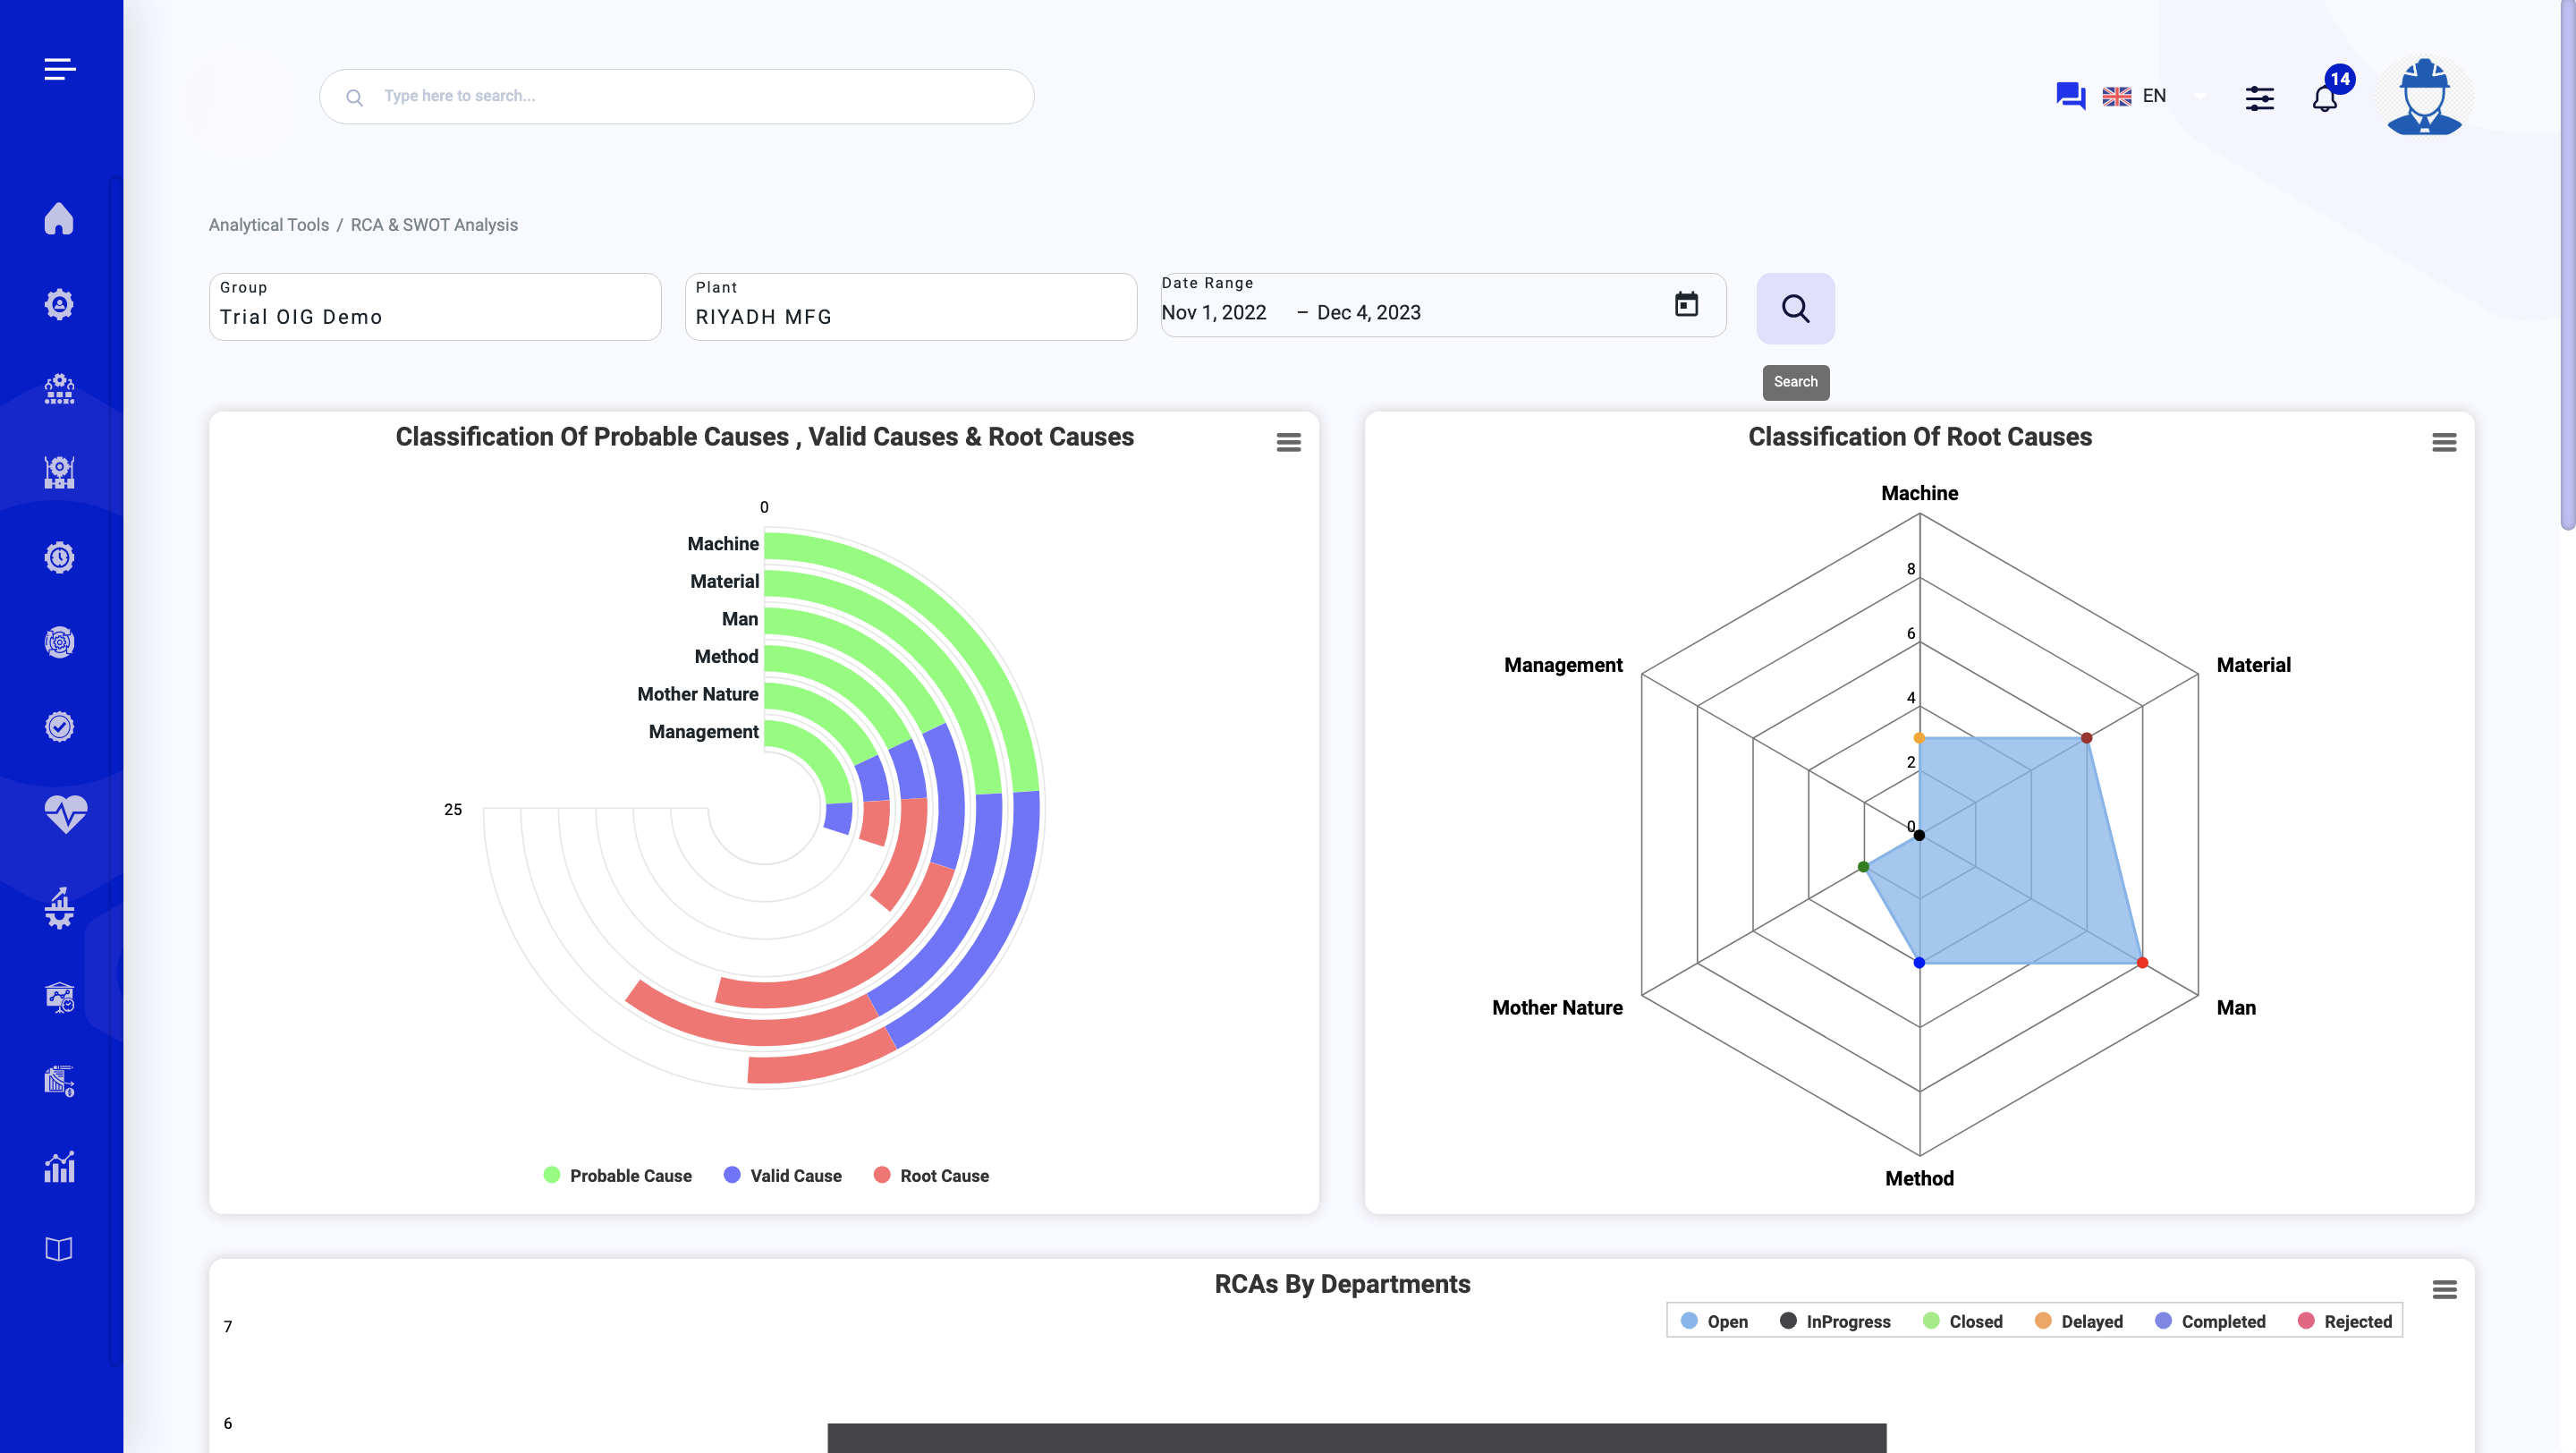Screen dimensions: 2576x1453
Task: Toggle Closed status legend item
Action: [1962, 1322]
